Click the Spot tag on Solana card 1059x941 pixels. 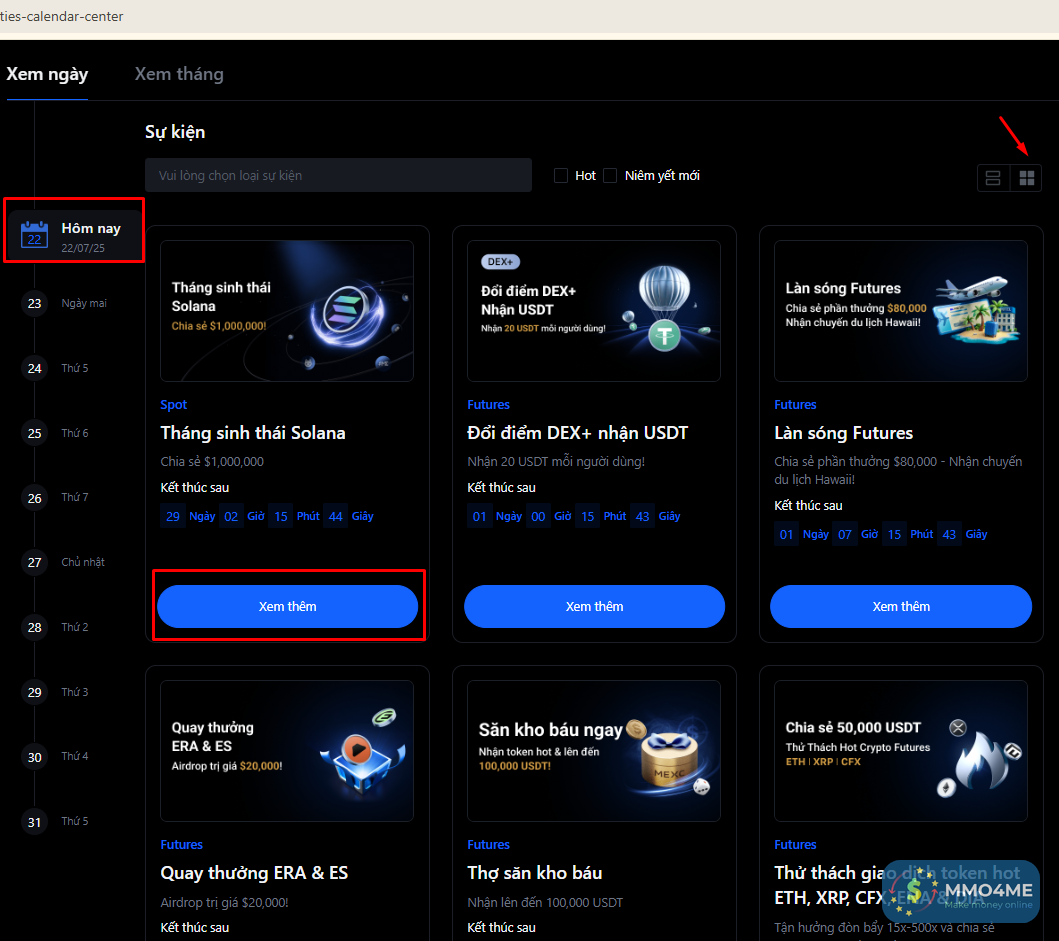pos(174,405)
